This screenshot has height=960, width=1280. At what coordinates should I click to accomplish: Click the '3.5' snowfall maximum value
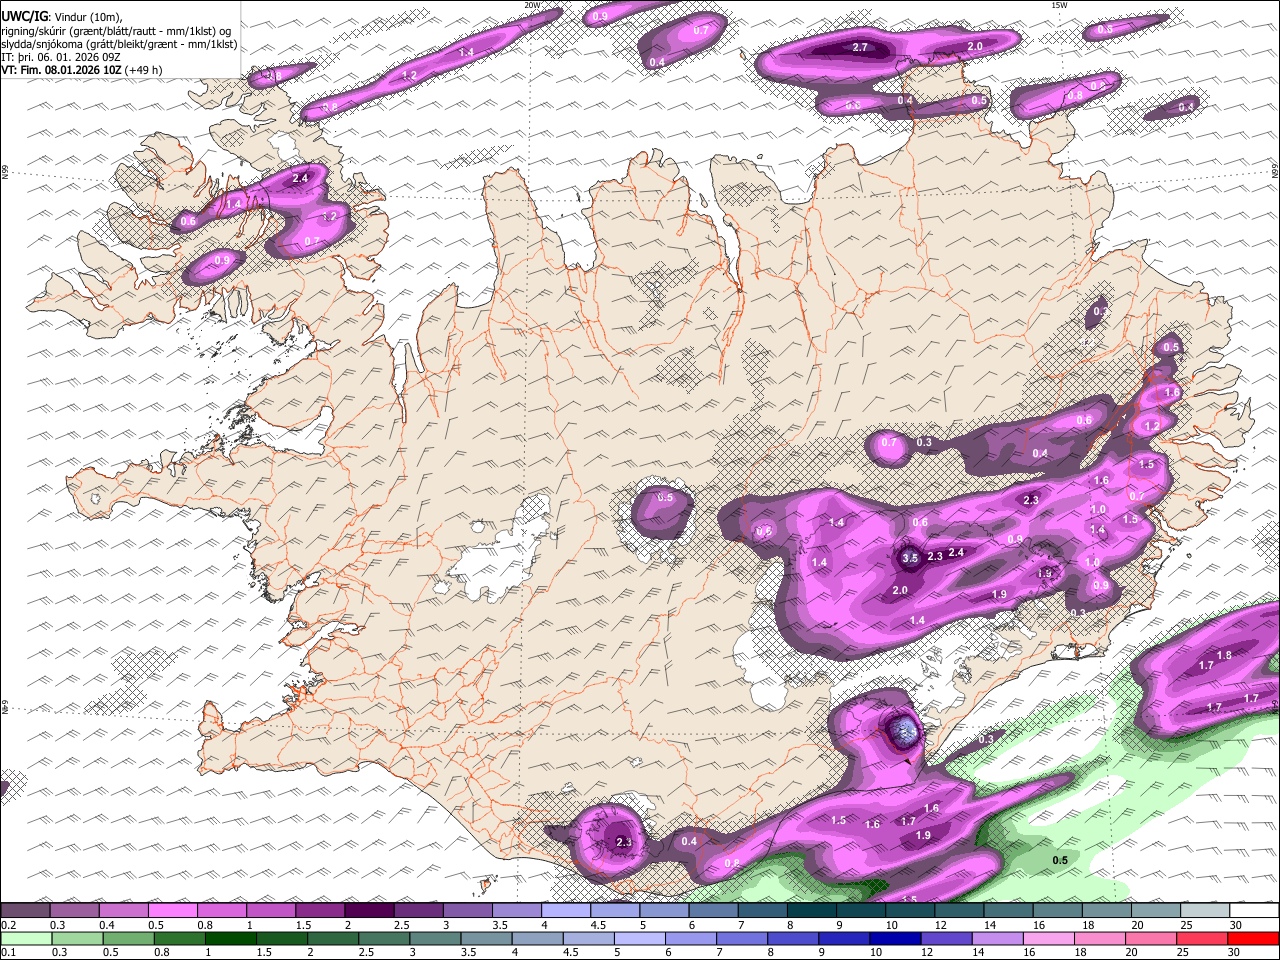point(910,558)
